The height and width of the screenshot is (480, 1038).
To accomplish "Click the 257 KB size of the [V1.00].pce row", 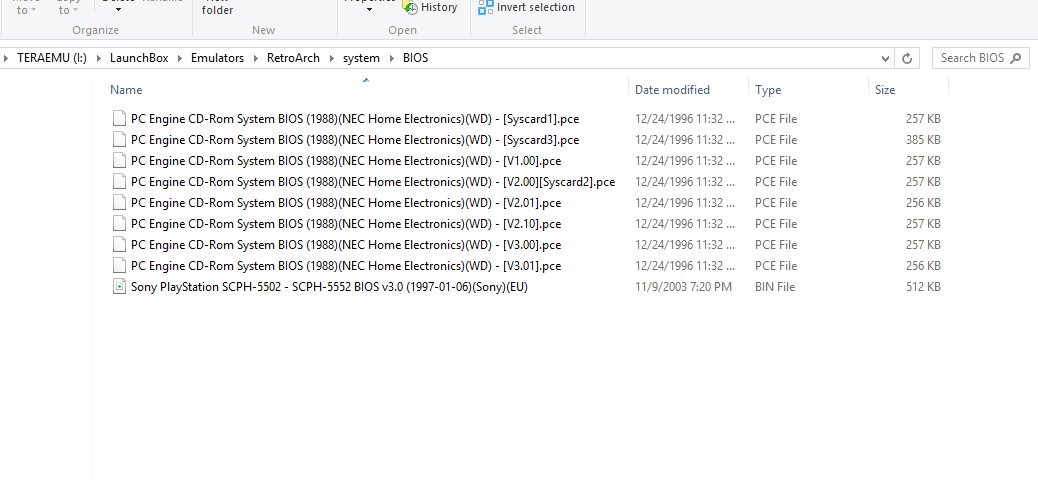I will pos(923,161).
